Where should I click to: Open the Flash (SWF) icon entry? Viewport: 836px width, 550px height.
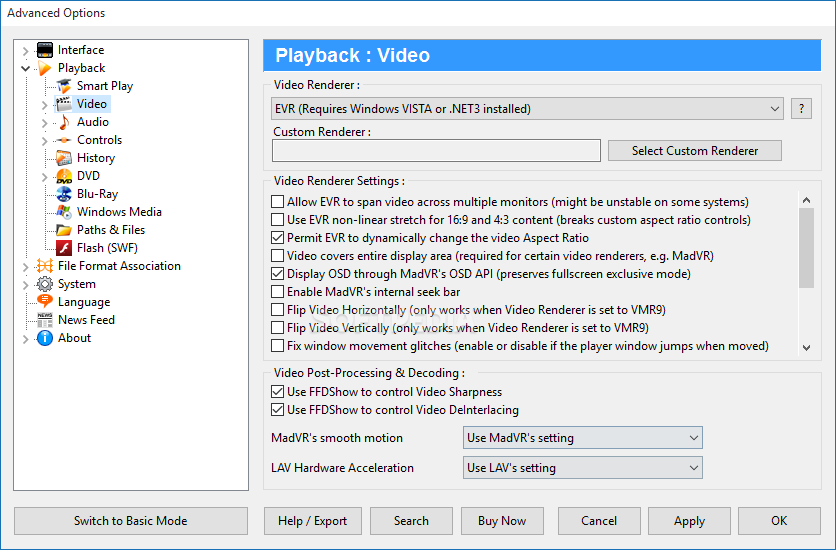[64, 248]
